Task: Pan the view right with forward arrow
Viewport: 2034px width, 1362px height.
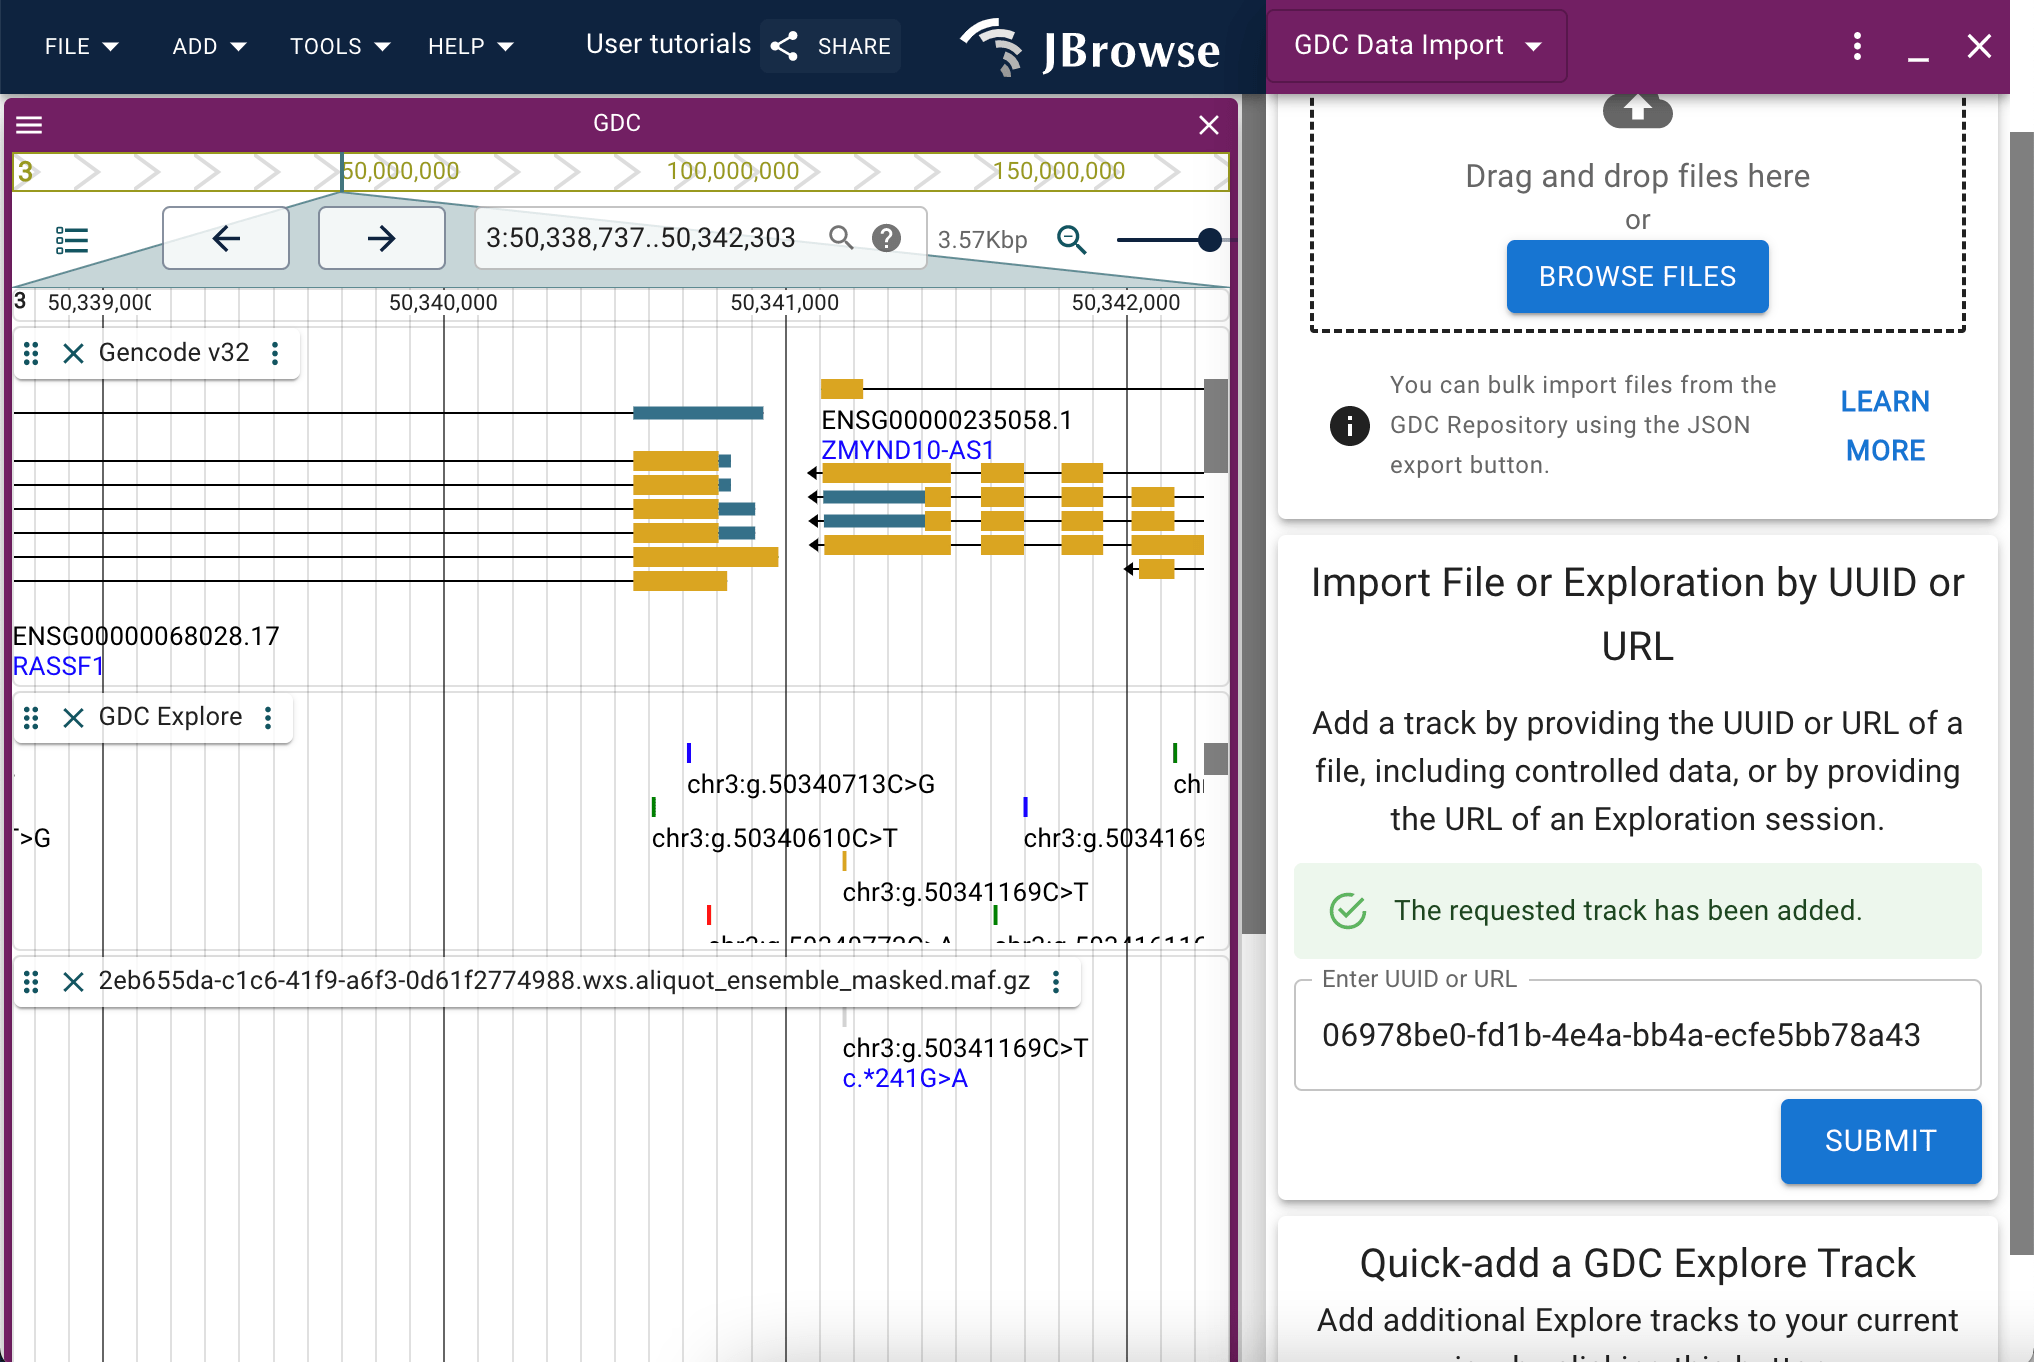Action: (x=381, y=238)
